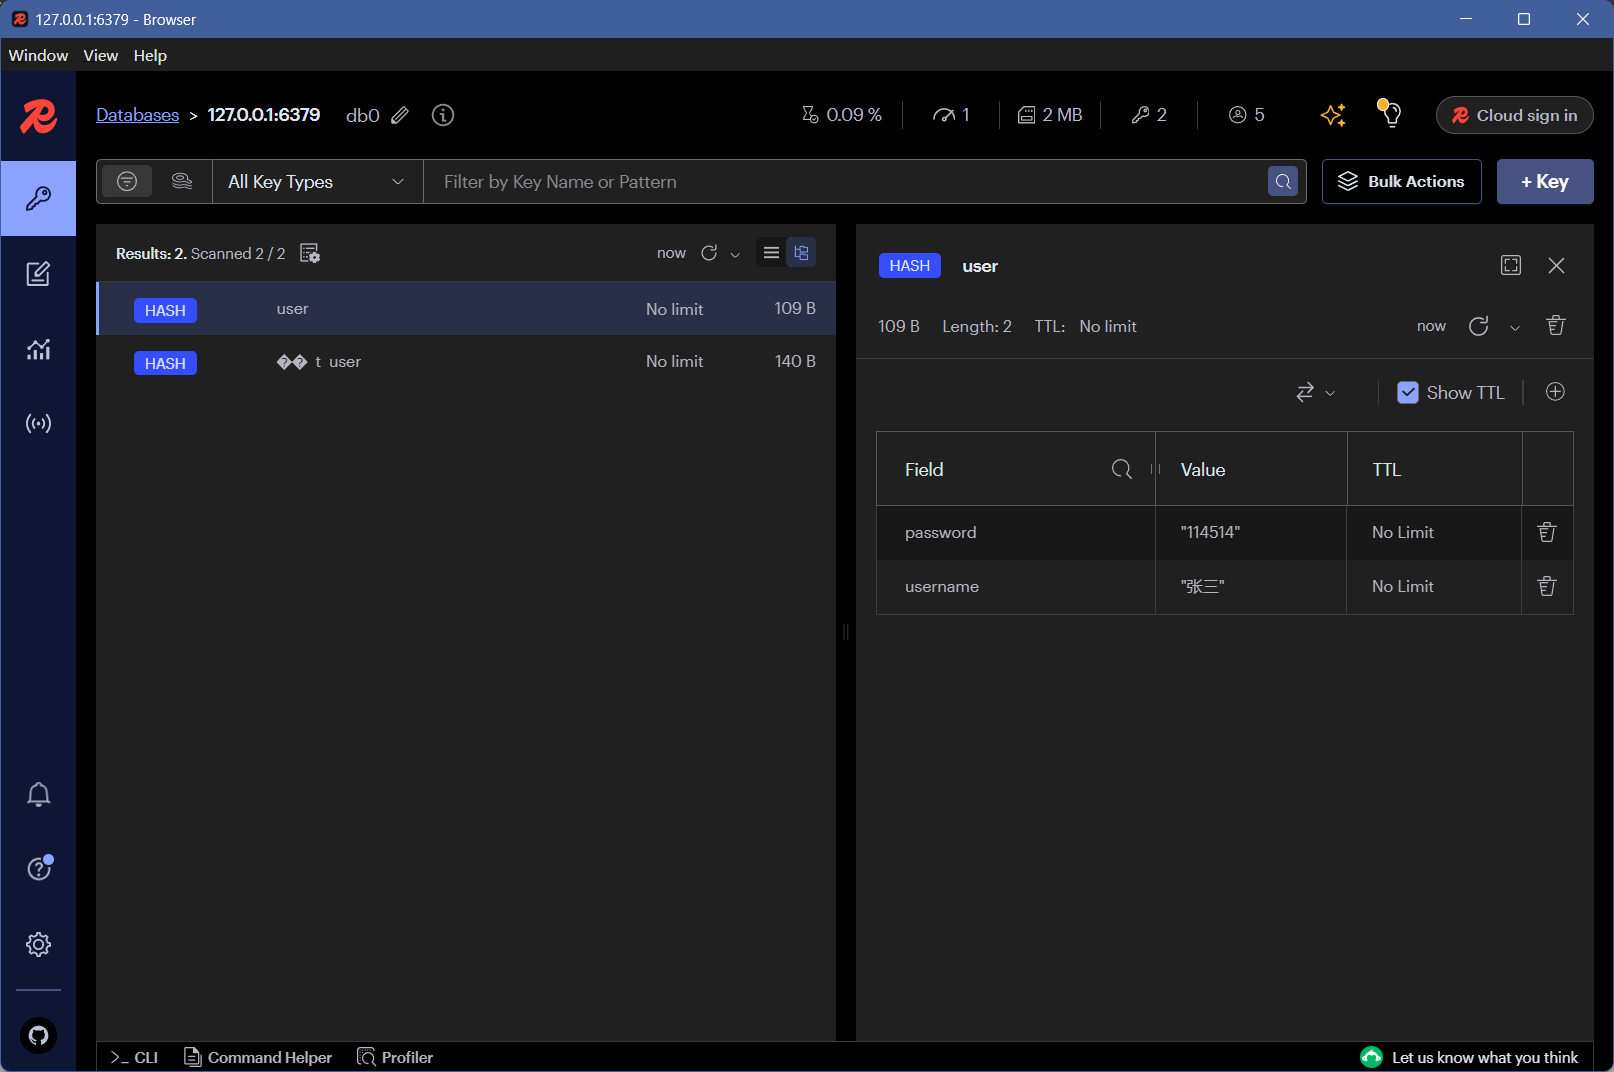Add a new key with + Key
Image resolution: width=1614 pixels, height=1072 pixels.
coord(1545,181)
